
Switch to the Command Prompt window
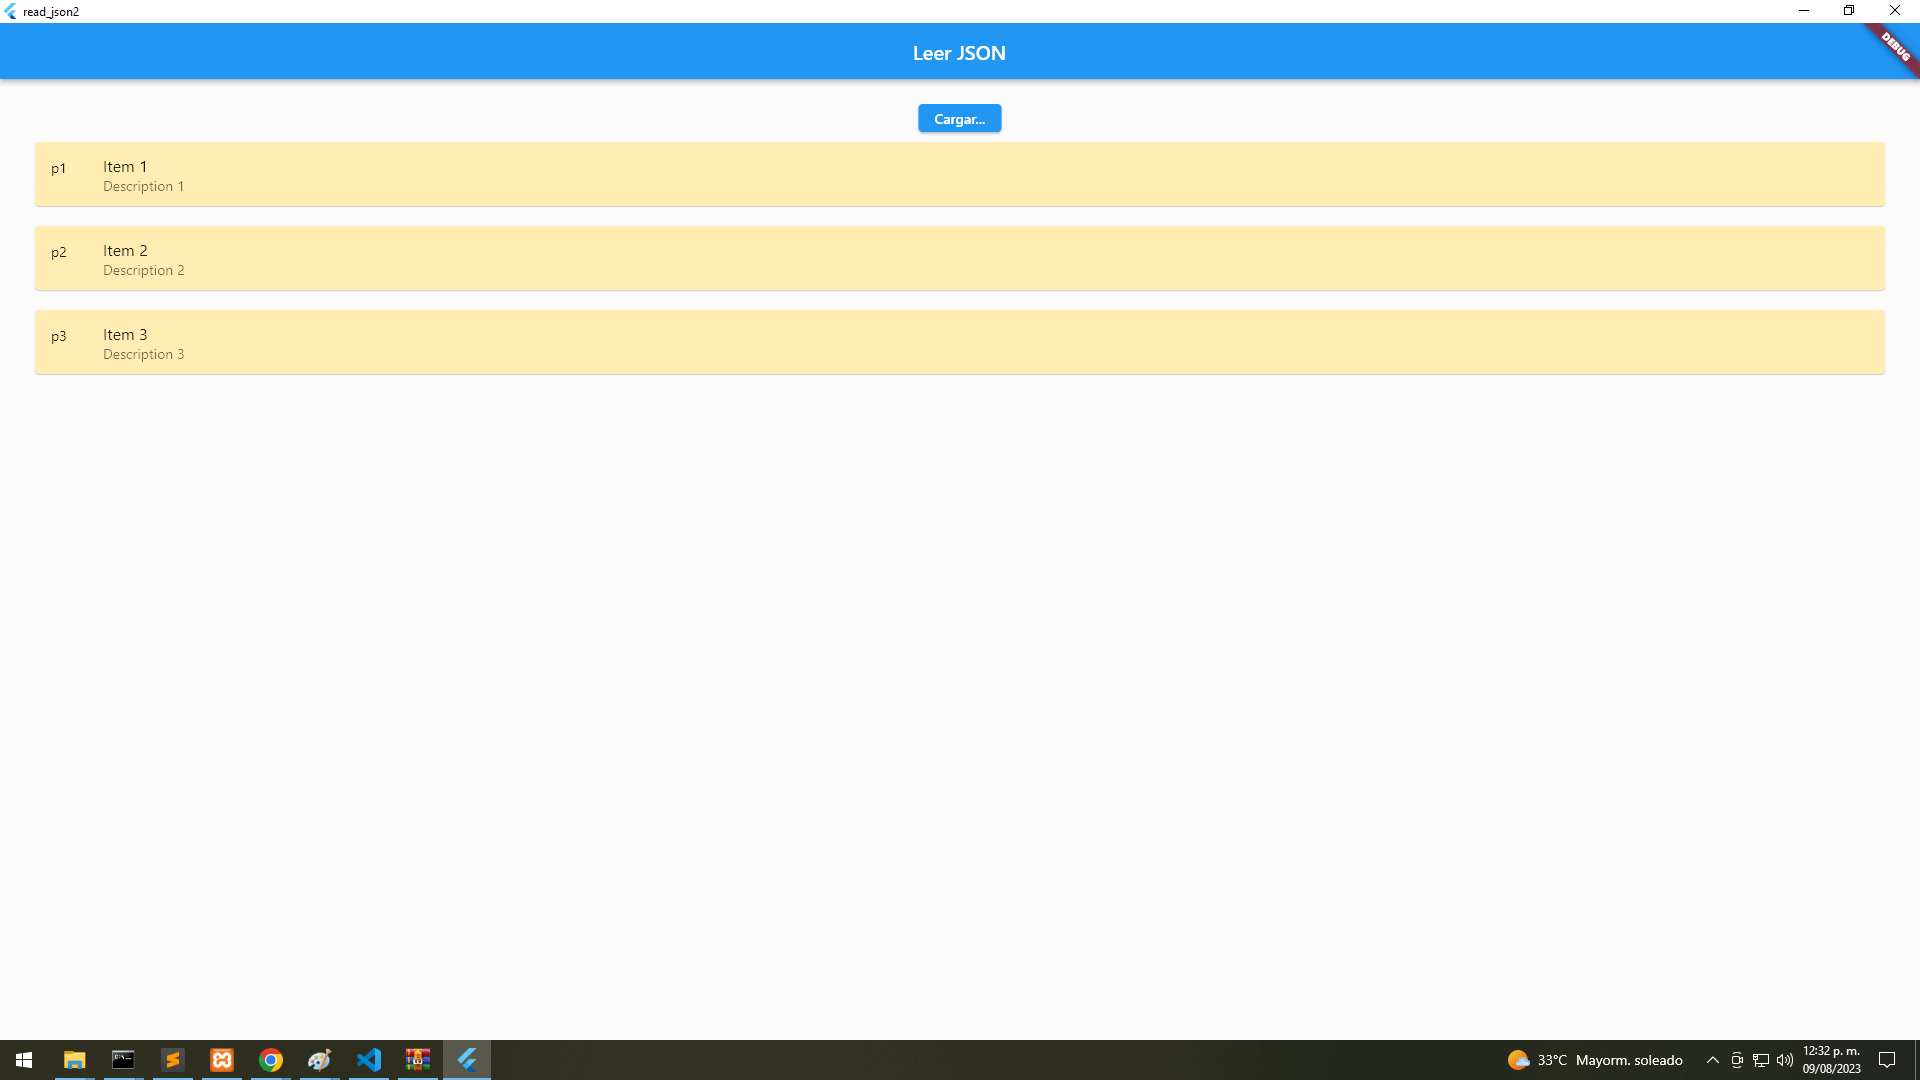click(x=123, y=1060)
